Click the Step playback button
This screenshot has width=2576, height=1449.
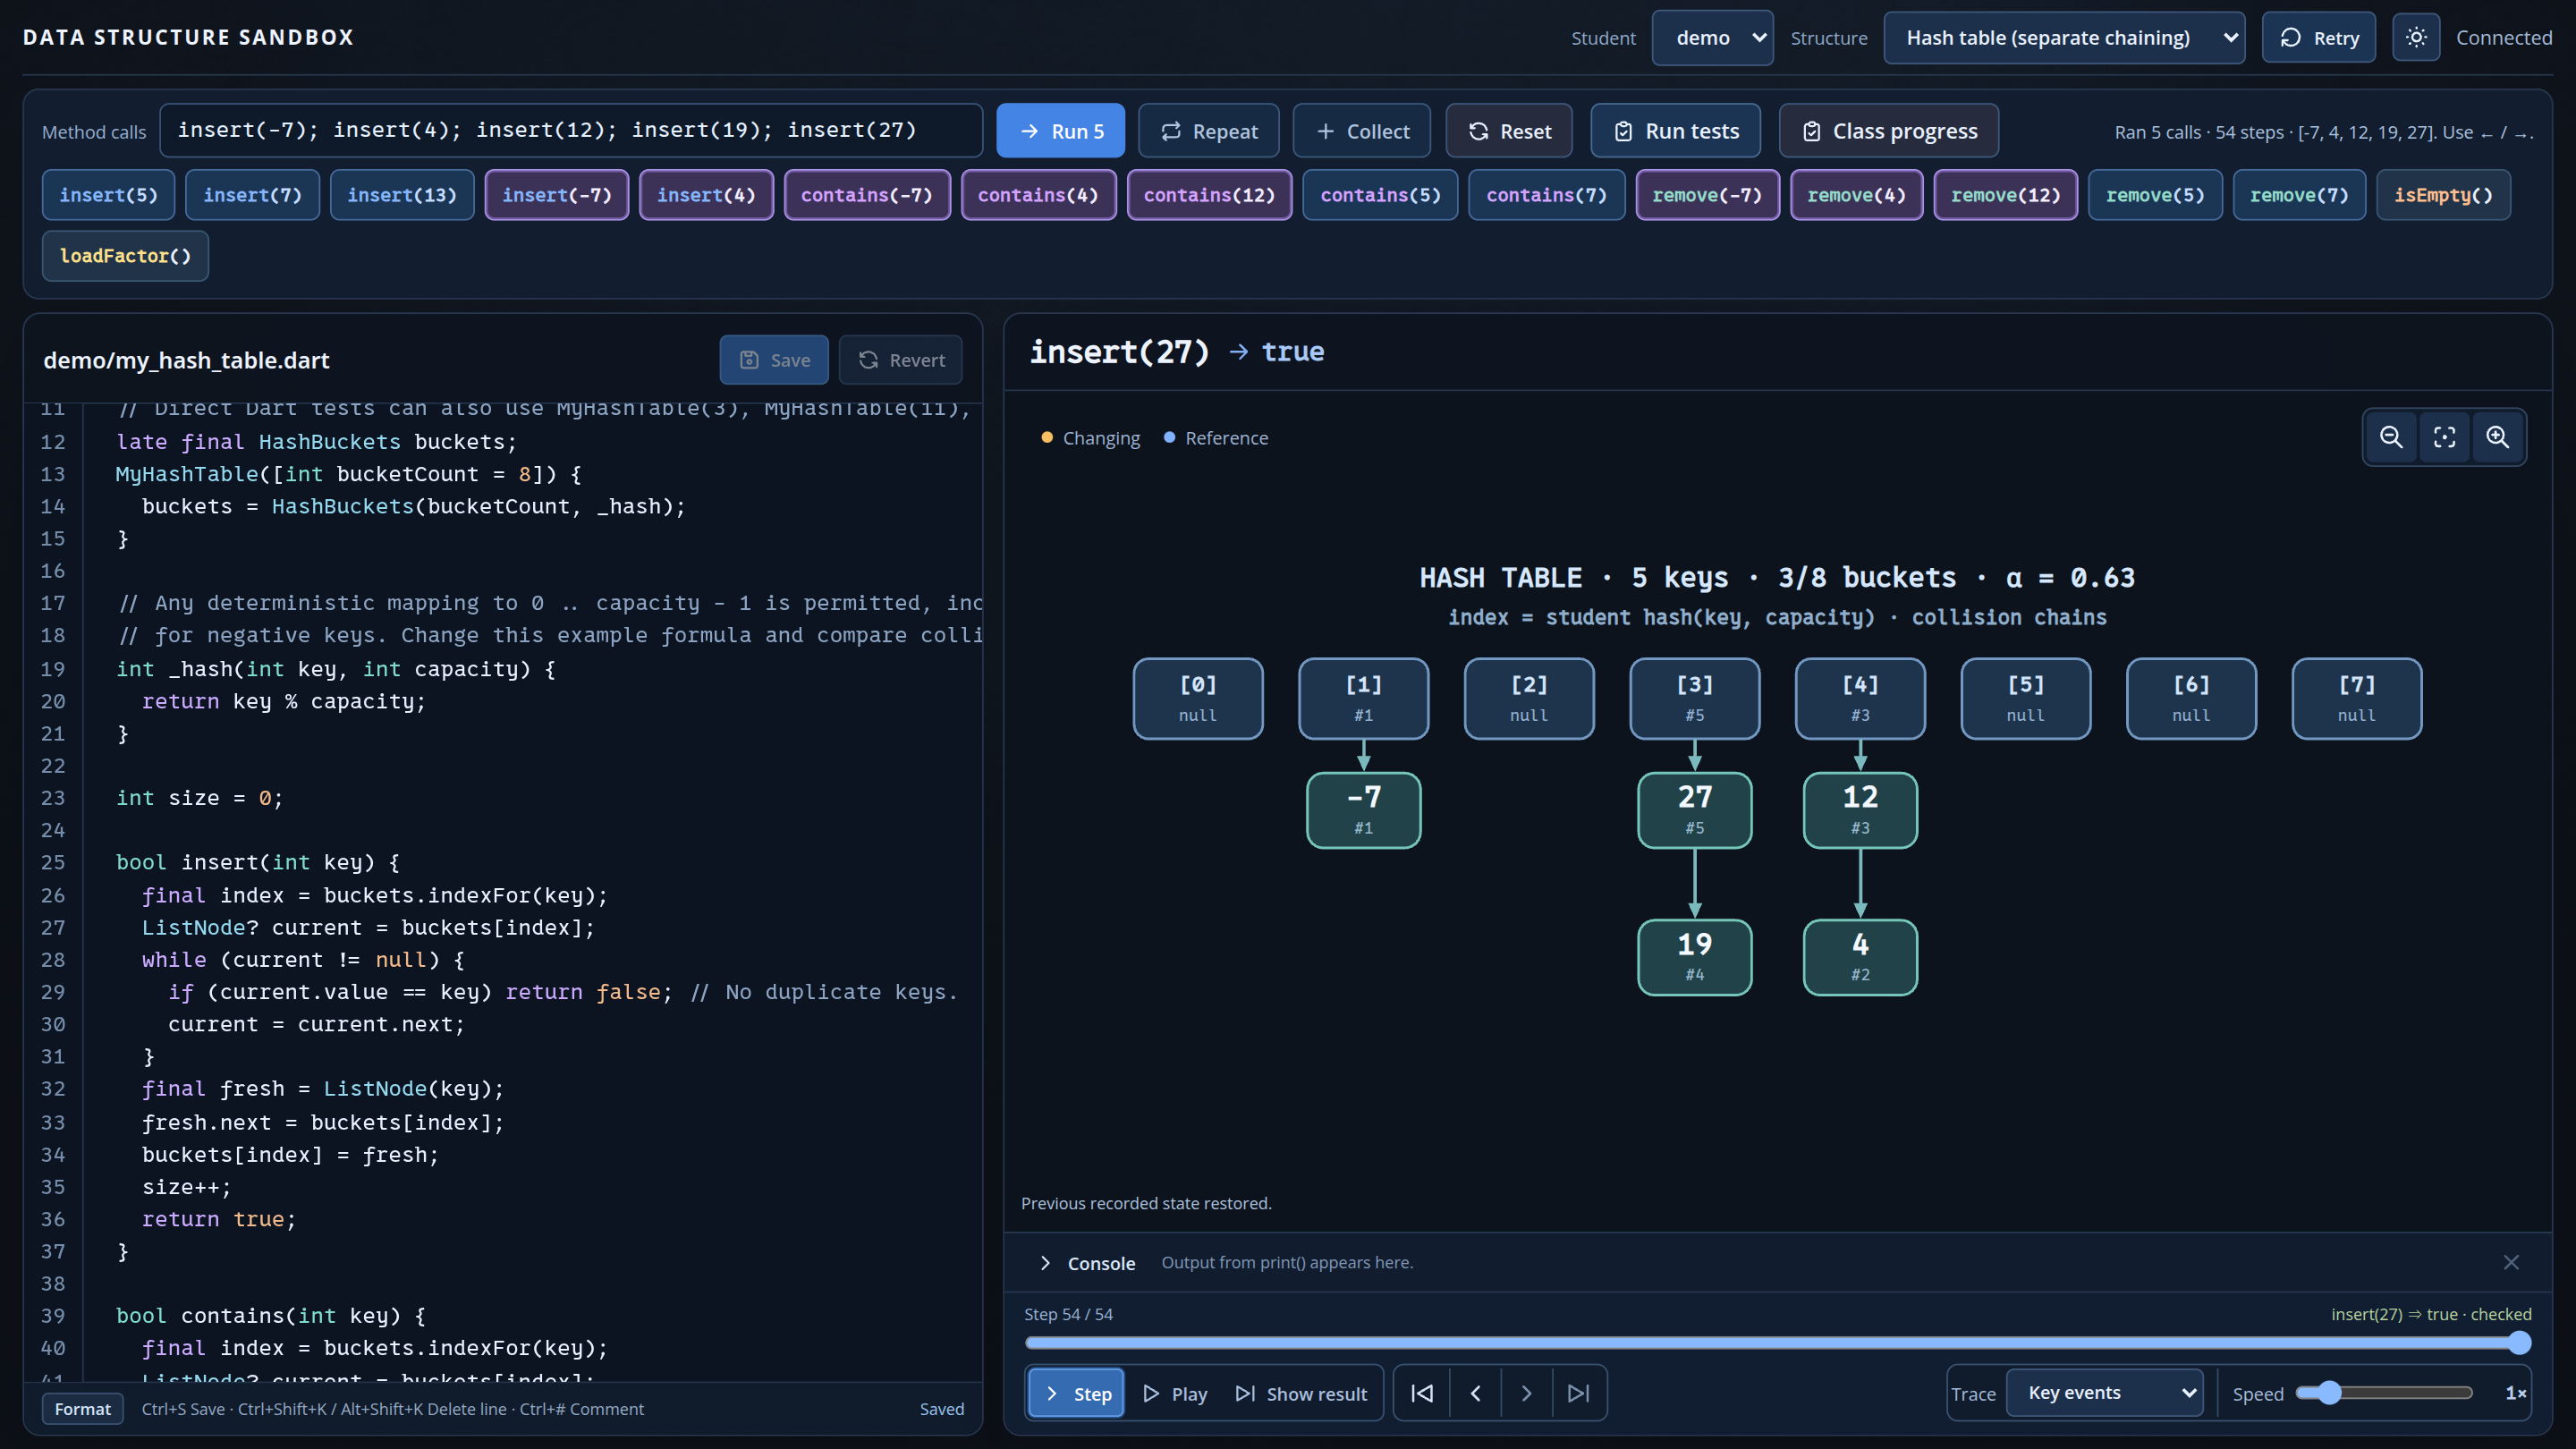[x=1077, y=1393]
